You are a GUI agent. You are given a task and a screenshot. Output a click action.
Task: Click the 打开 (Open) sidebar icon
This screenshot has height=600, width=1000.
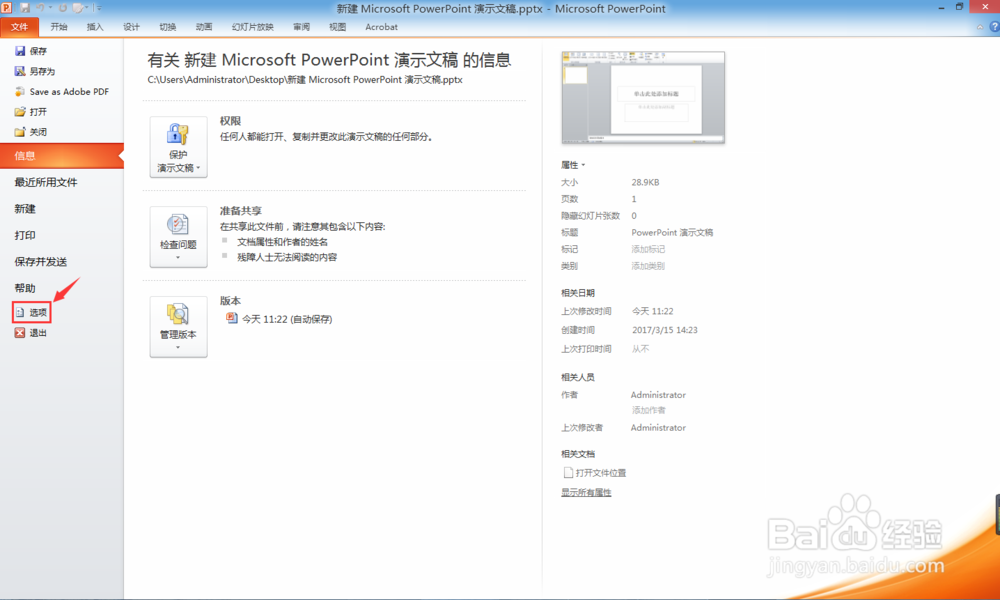pos(22,111)
